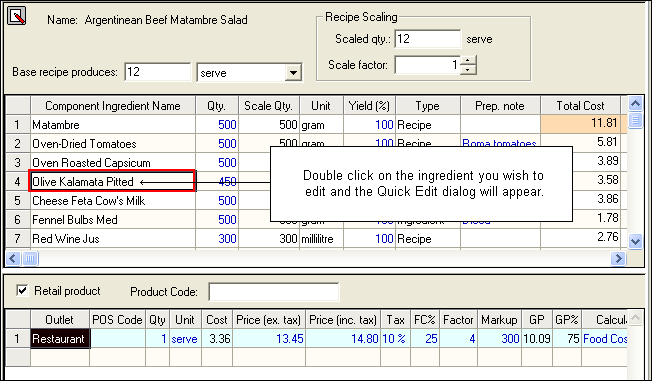This screenshot has width=652, height=381.
Task: Click the Matambre total cost 11.81 cell
Action: [580, 124]
